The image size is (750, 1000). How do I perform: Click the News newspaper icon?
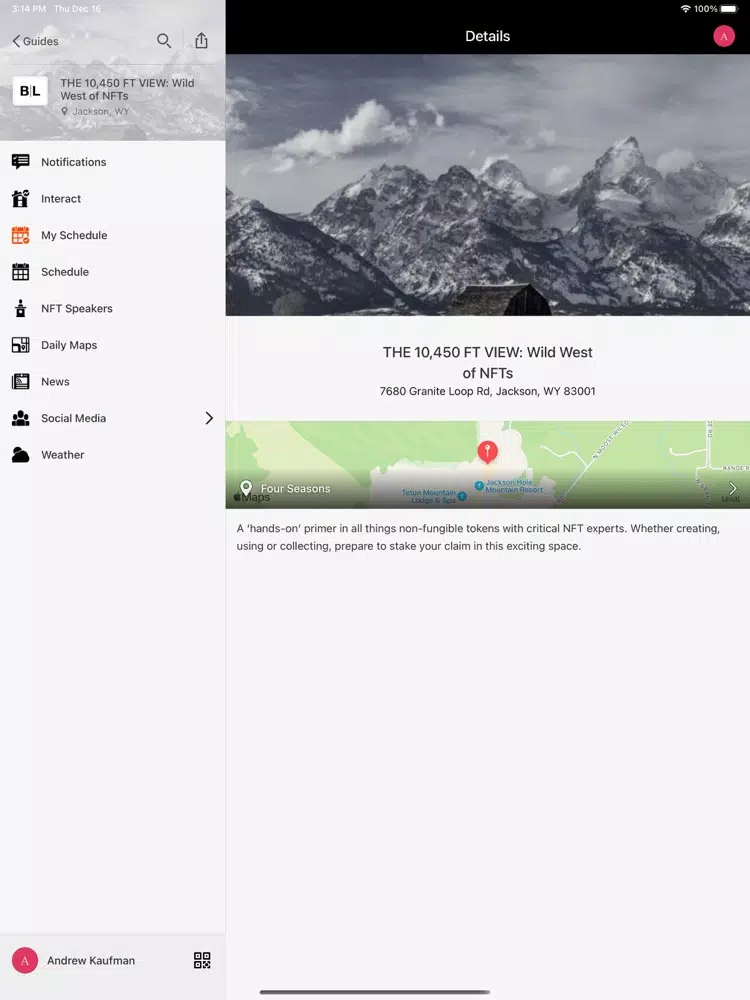20,381
